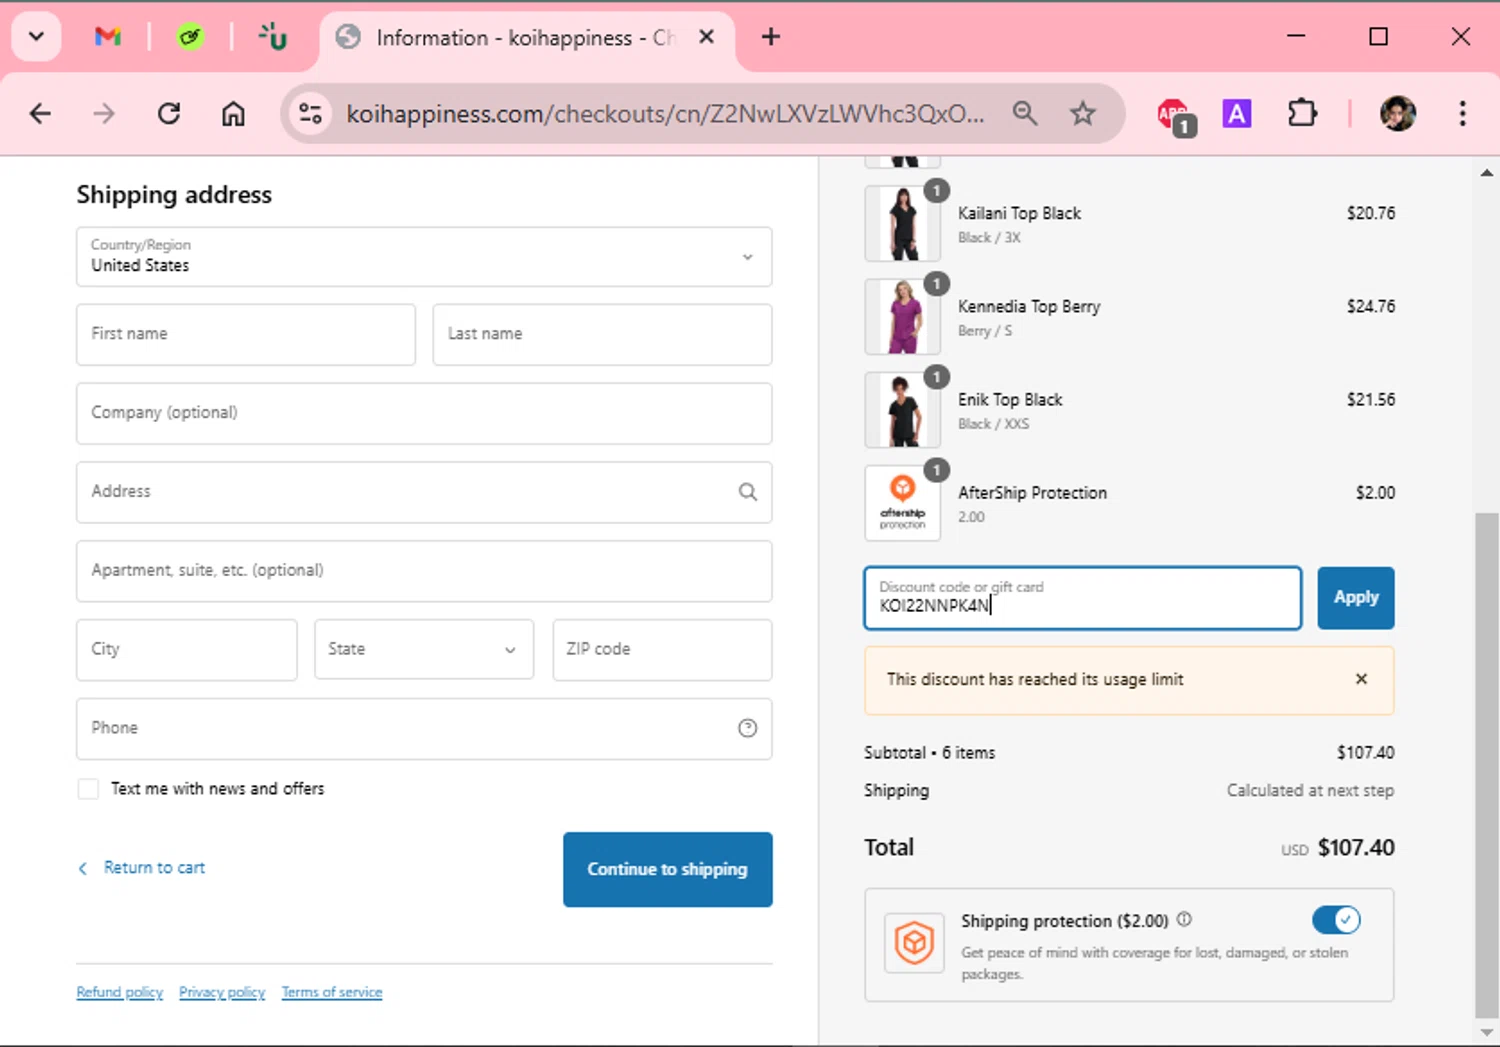The height and width of the screenshot is (1047, 1500).
Task: Focus the ZIP code field
Action: (x=662, y=650)
